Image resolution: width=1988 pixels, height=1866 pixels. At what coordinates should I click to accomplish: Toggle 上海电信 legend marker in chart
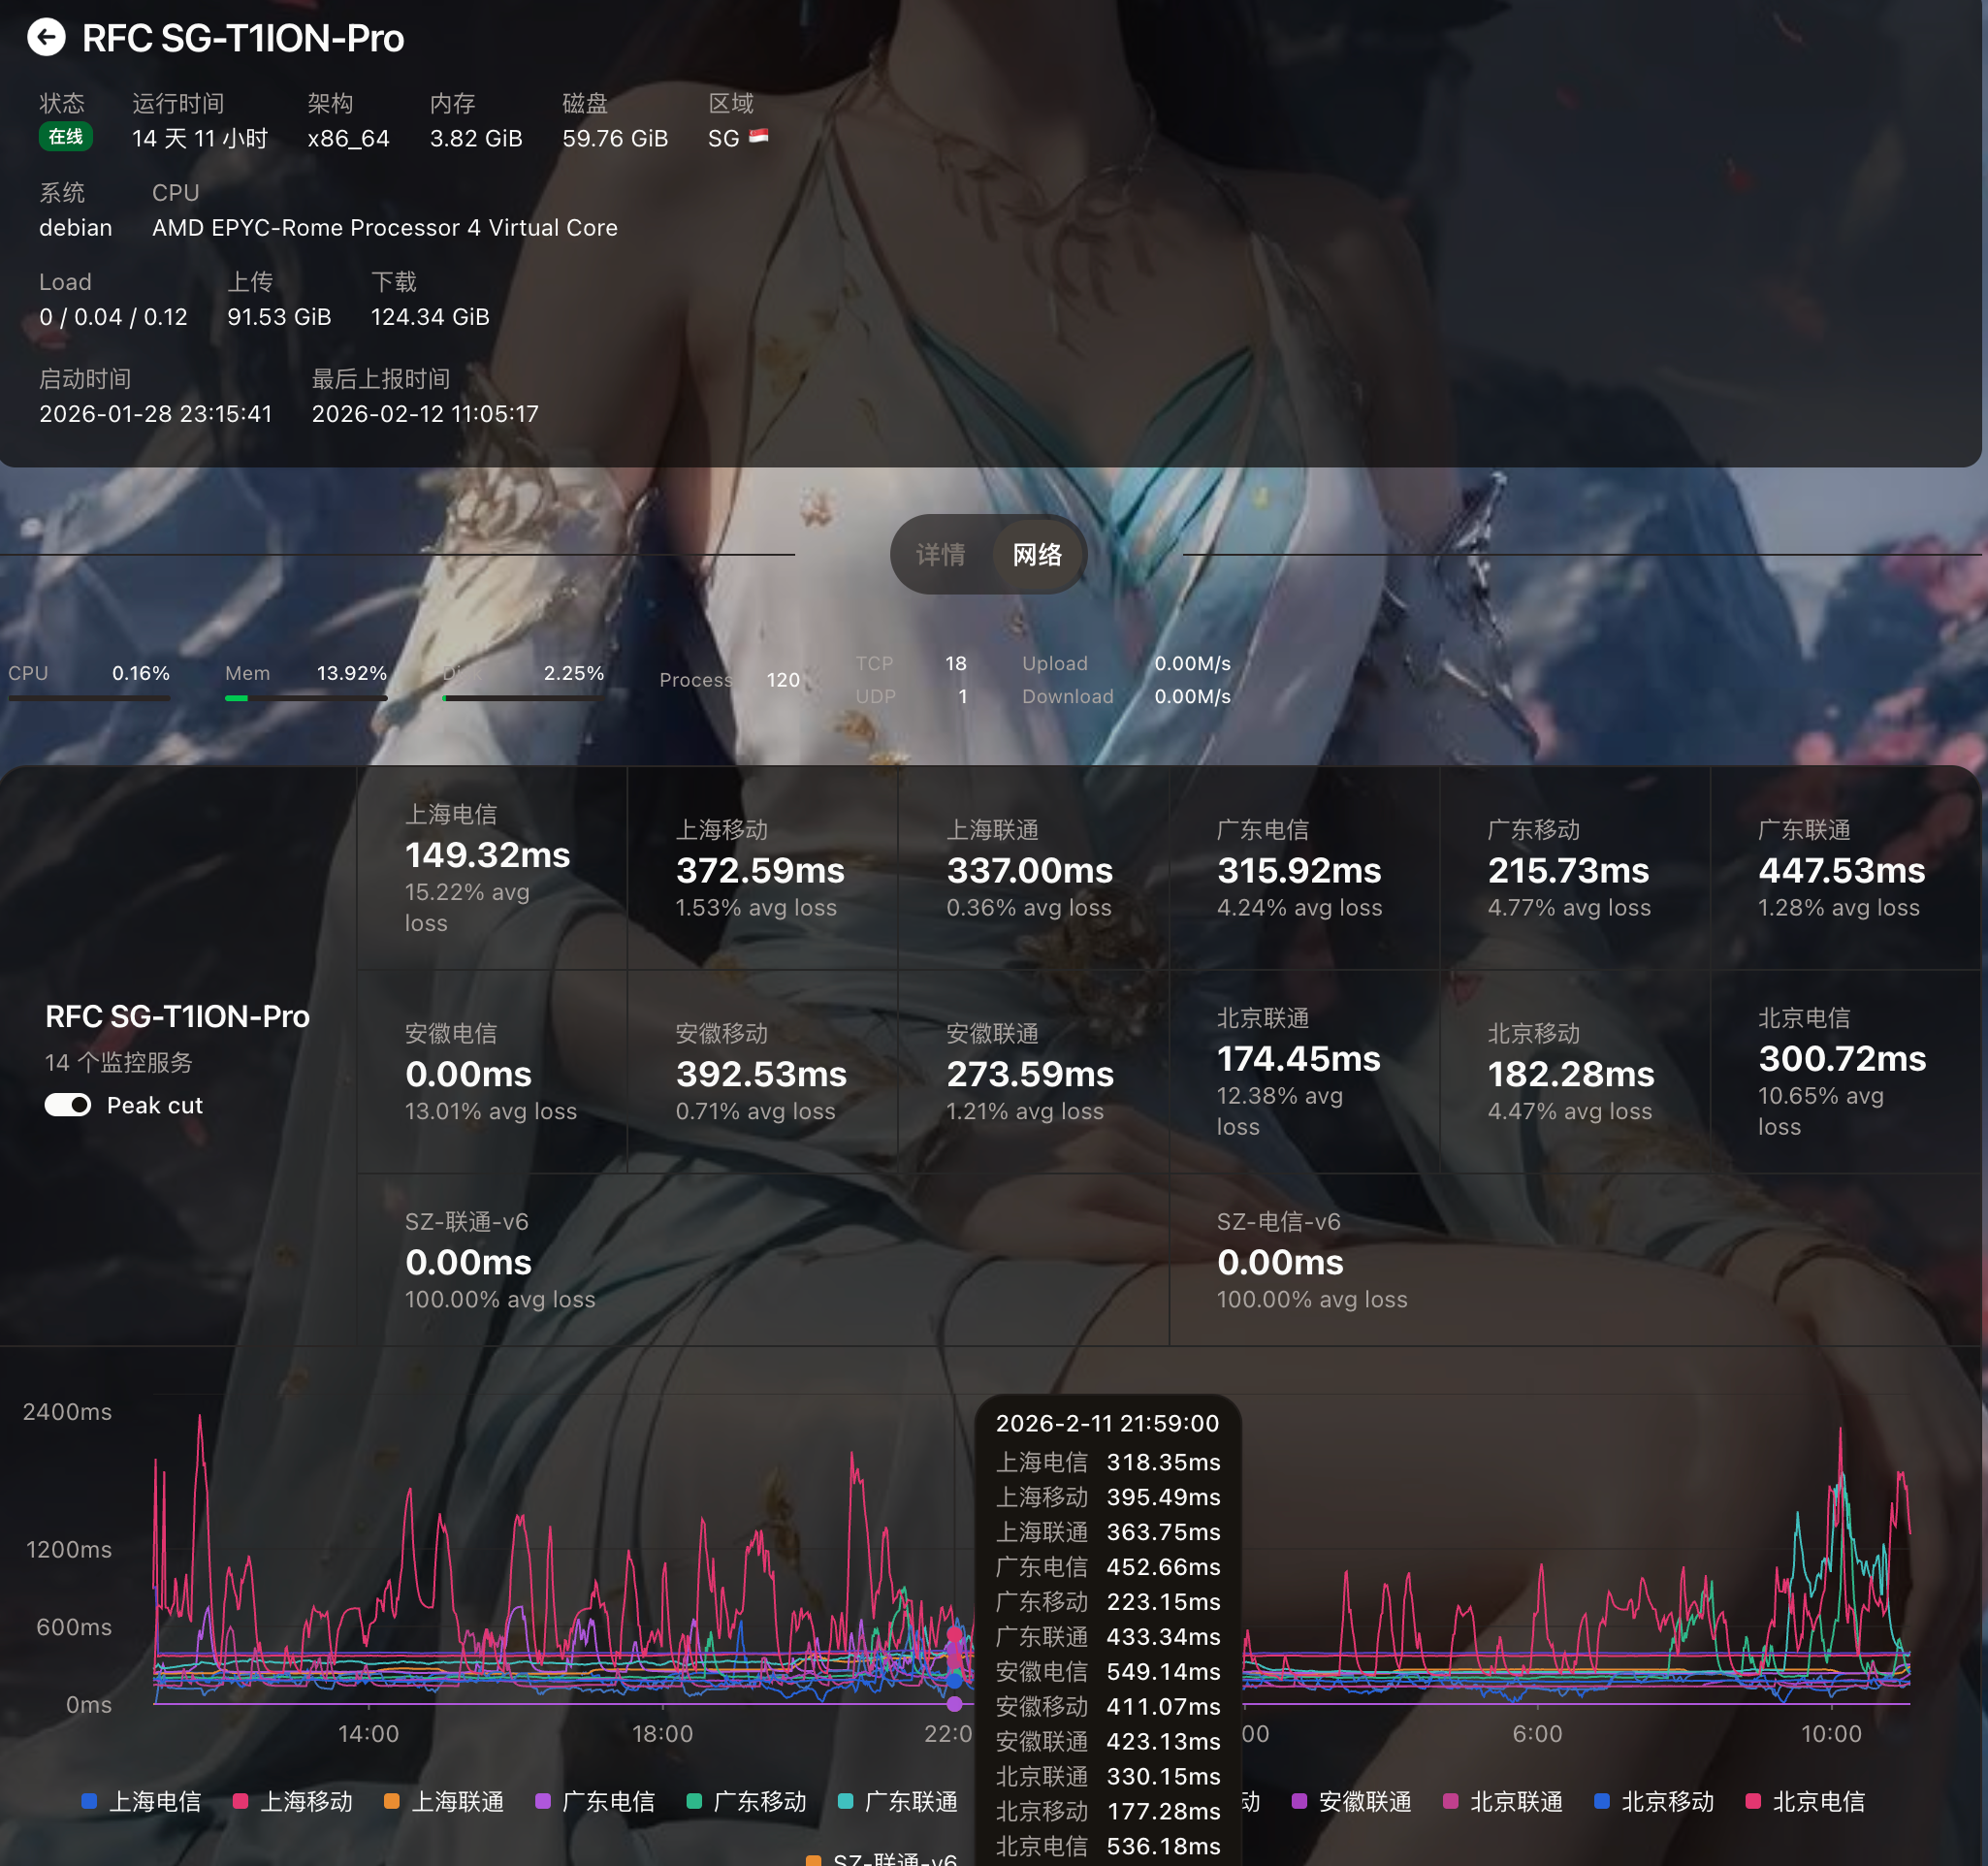click(x=89, y=1801)
